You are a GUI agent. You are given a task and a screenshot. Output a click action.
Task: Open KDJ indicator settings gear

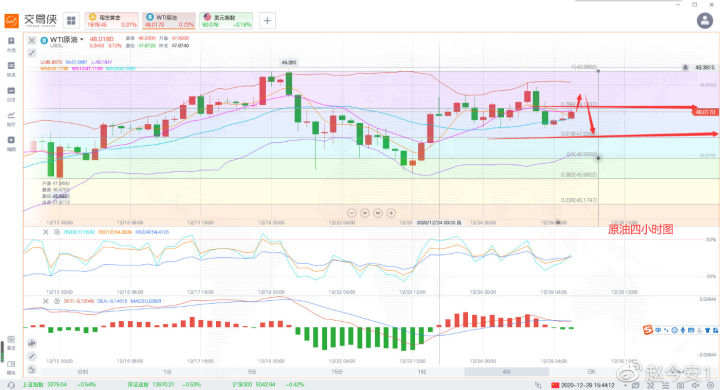click(x=56, y=232)
